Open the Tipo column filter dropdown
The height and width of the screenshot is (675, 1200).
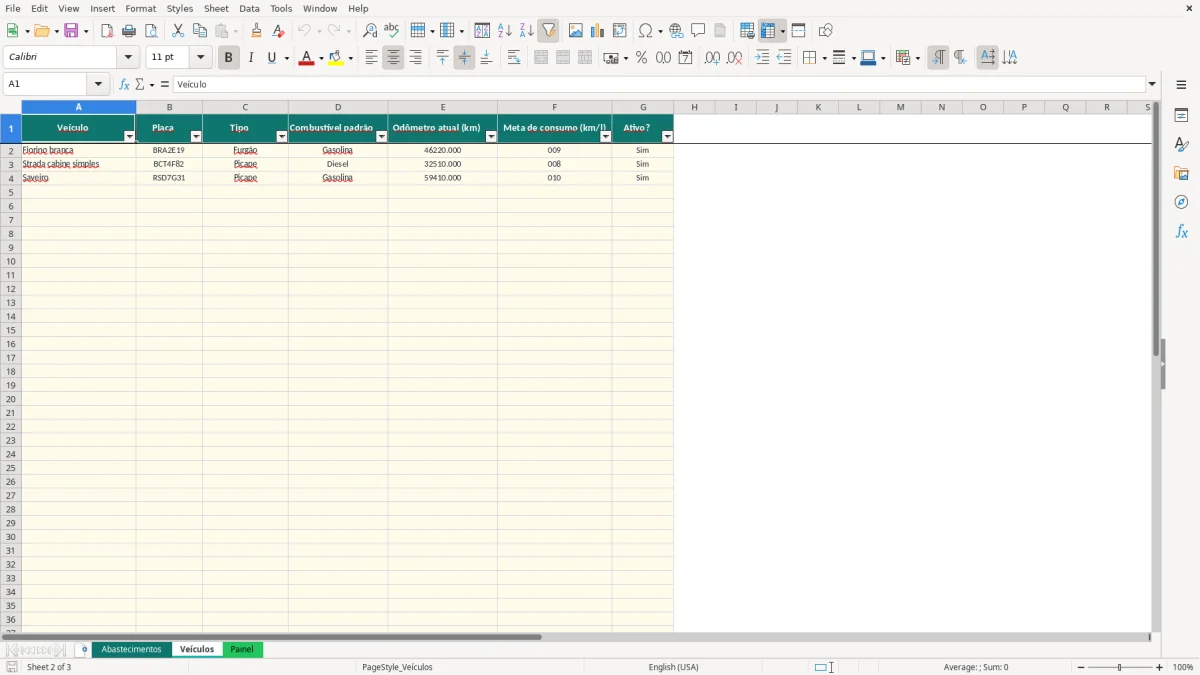281,137
